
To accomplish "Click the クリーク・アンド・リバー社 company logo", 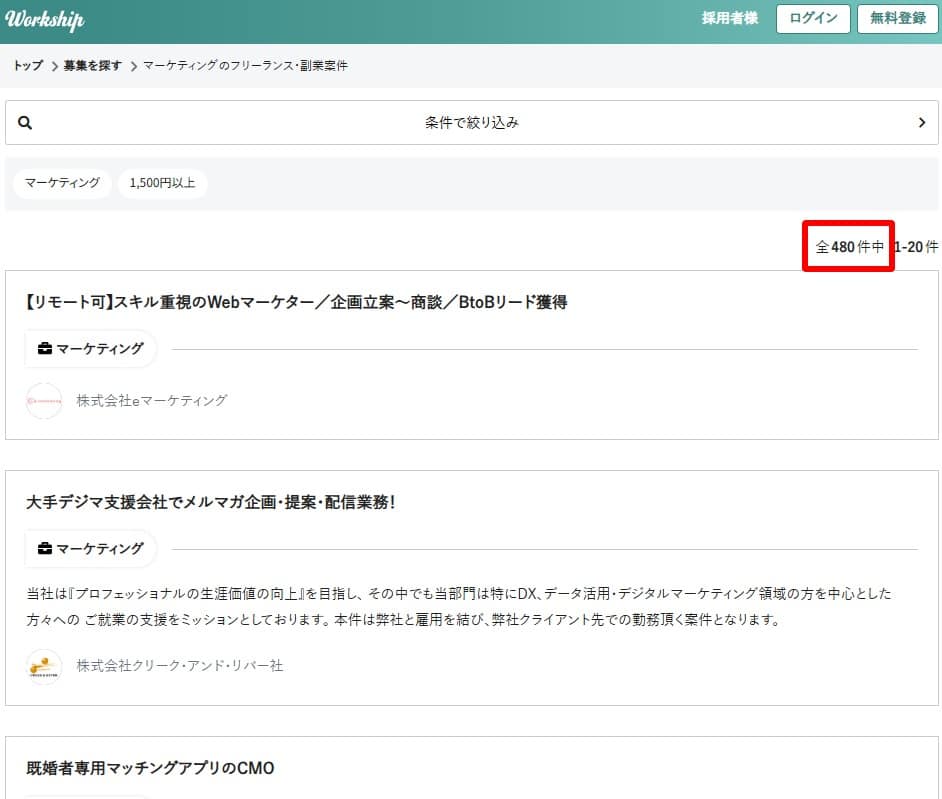I will tap(44, 665).
